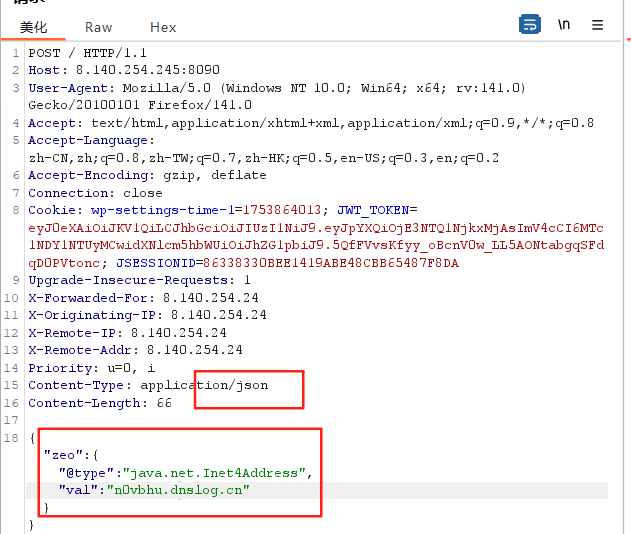Screen dimensions: 631x534
Task: Click the java.net.Inet4Address value
Action: pos(214,473)
